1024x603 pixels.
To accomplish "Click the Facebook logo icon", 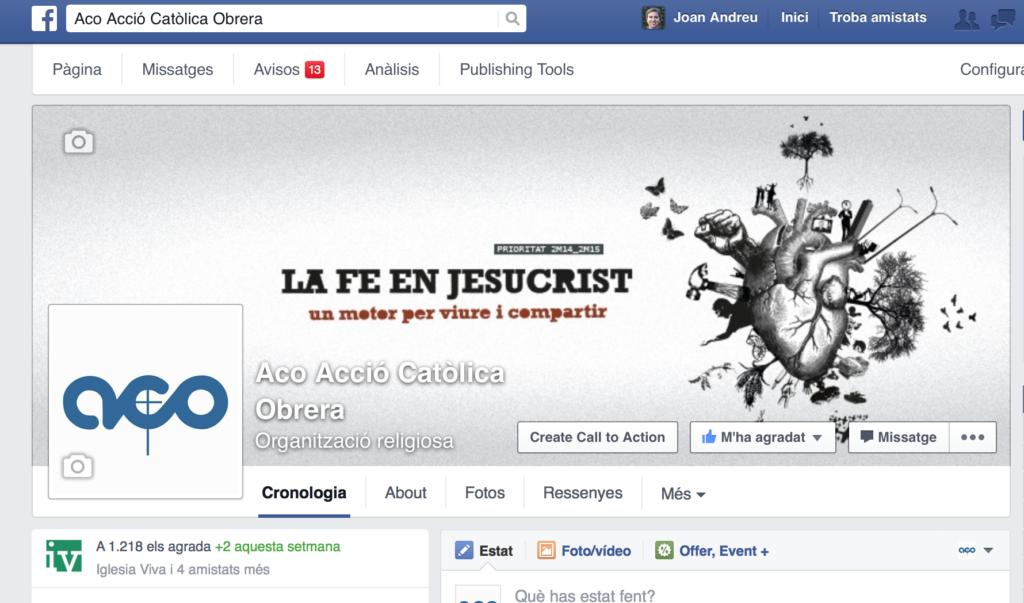I will 44,18.
